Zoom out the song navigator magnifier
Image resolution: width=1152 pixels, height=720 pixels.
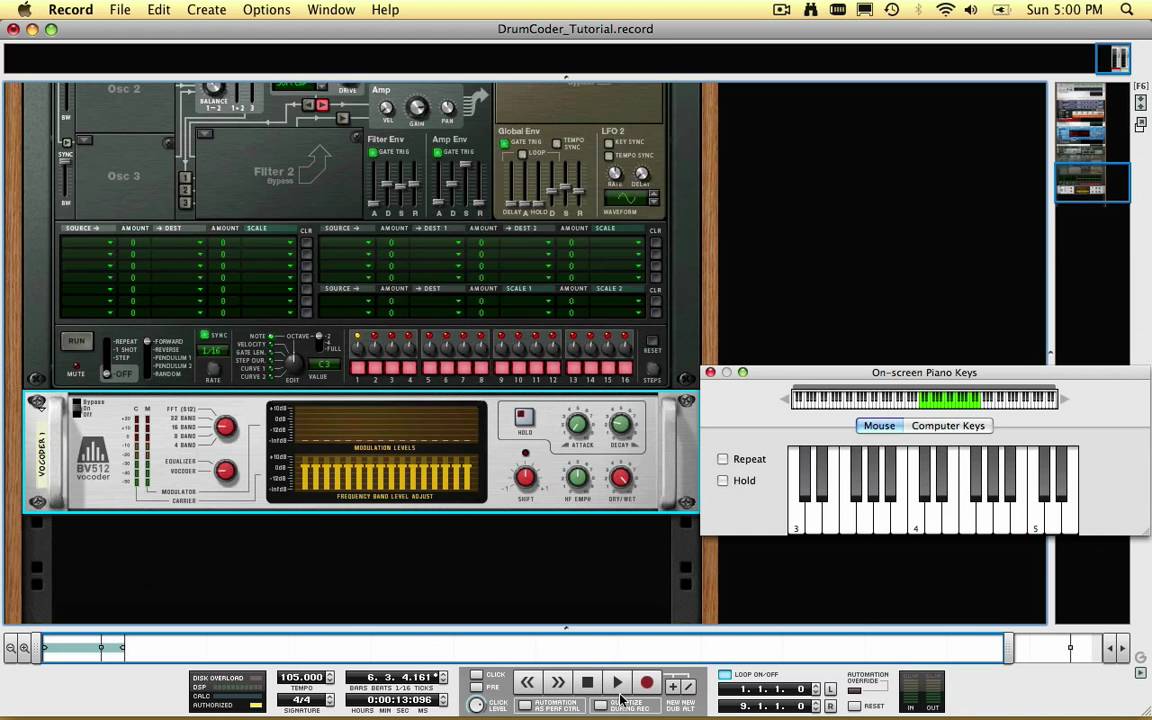(x=11, y=648)
